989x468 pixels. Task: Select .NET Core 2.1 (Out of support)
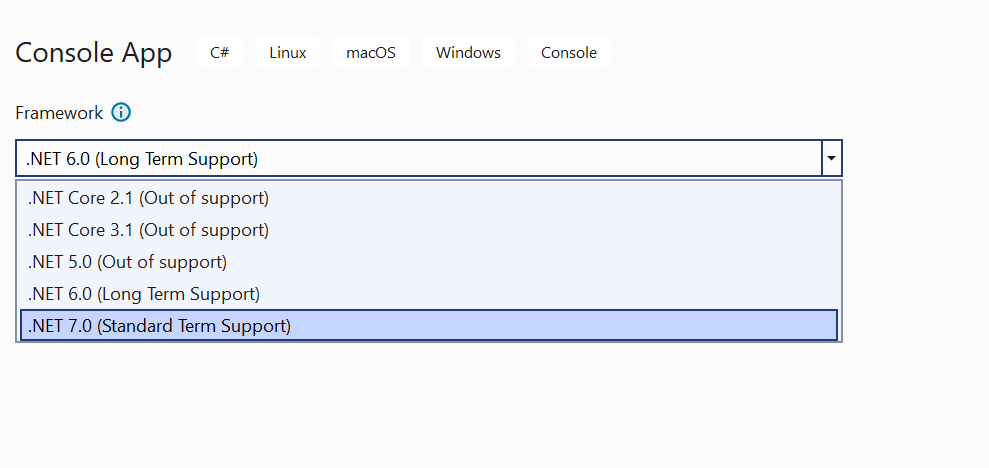coord(429,198)
